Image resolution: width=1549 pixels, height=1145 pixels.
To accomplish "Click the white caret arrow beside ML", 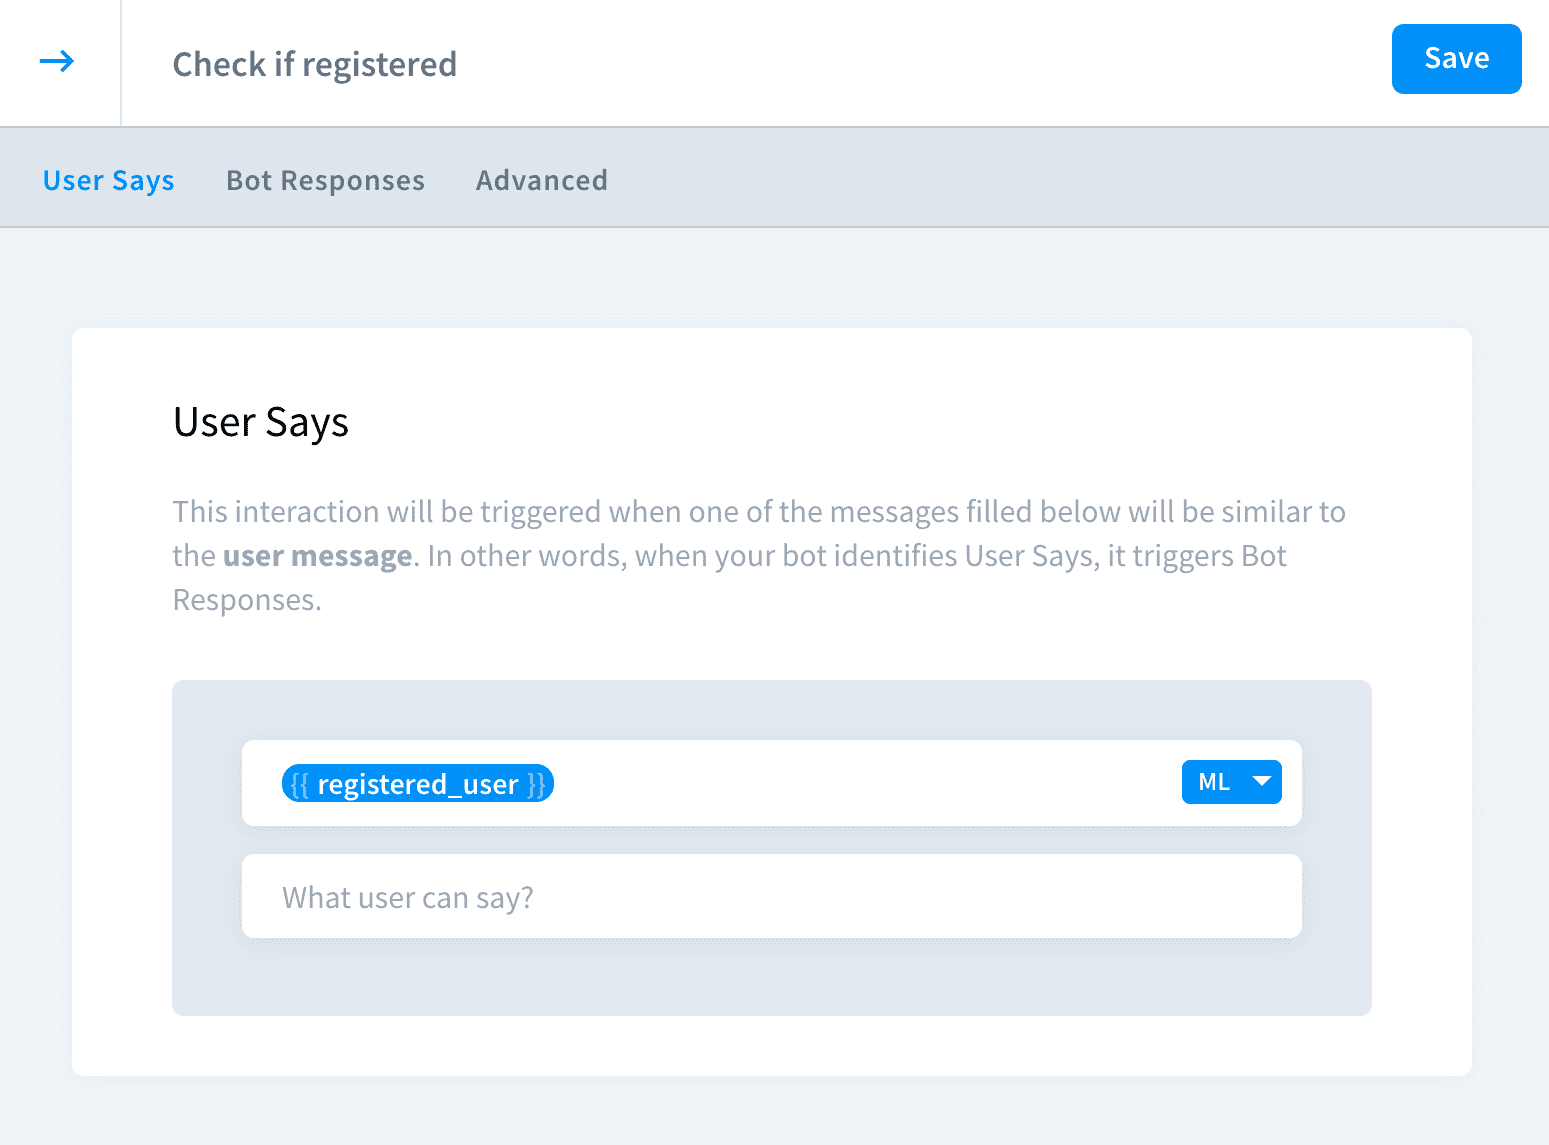I will click(1262, 781).
